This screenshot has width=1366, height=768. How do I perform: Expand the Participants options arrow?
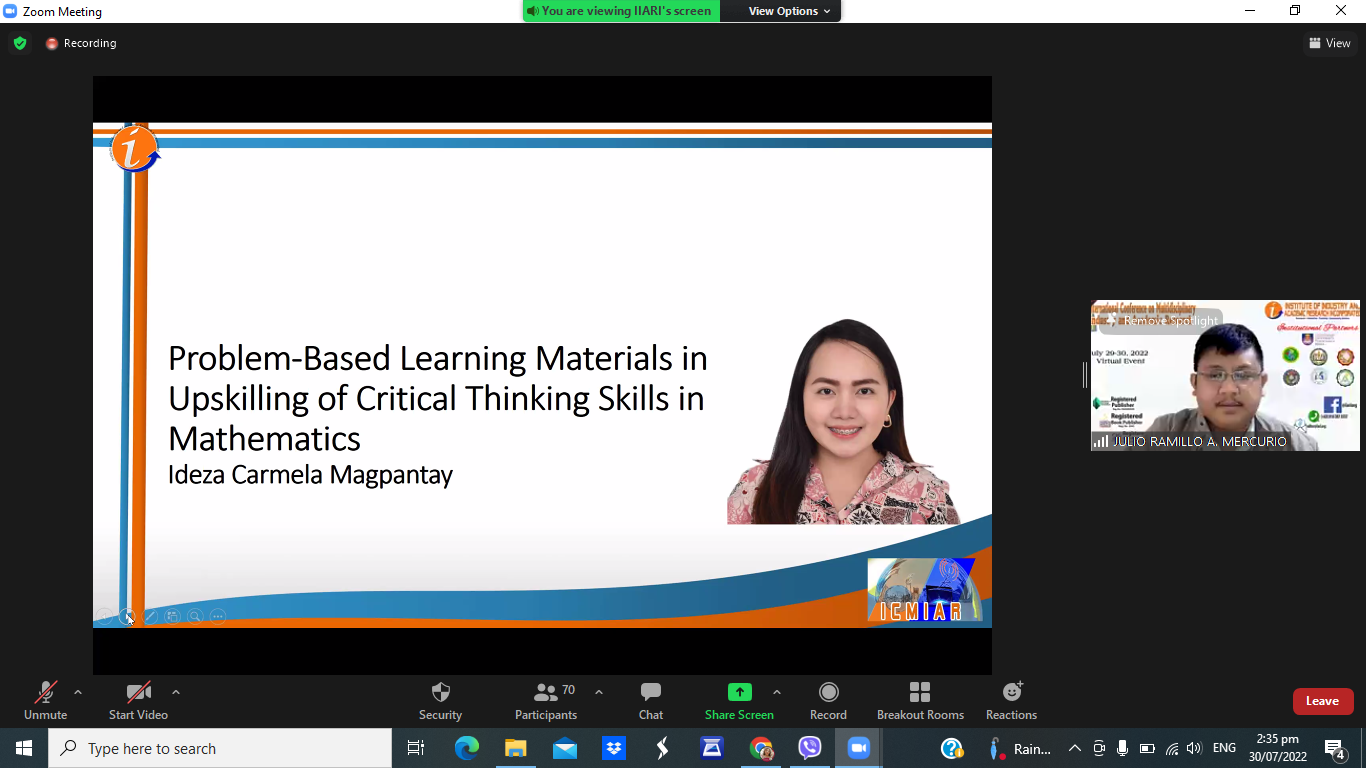pyautogui.click(x=599, y=692)
